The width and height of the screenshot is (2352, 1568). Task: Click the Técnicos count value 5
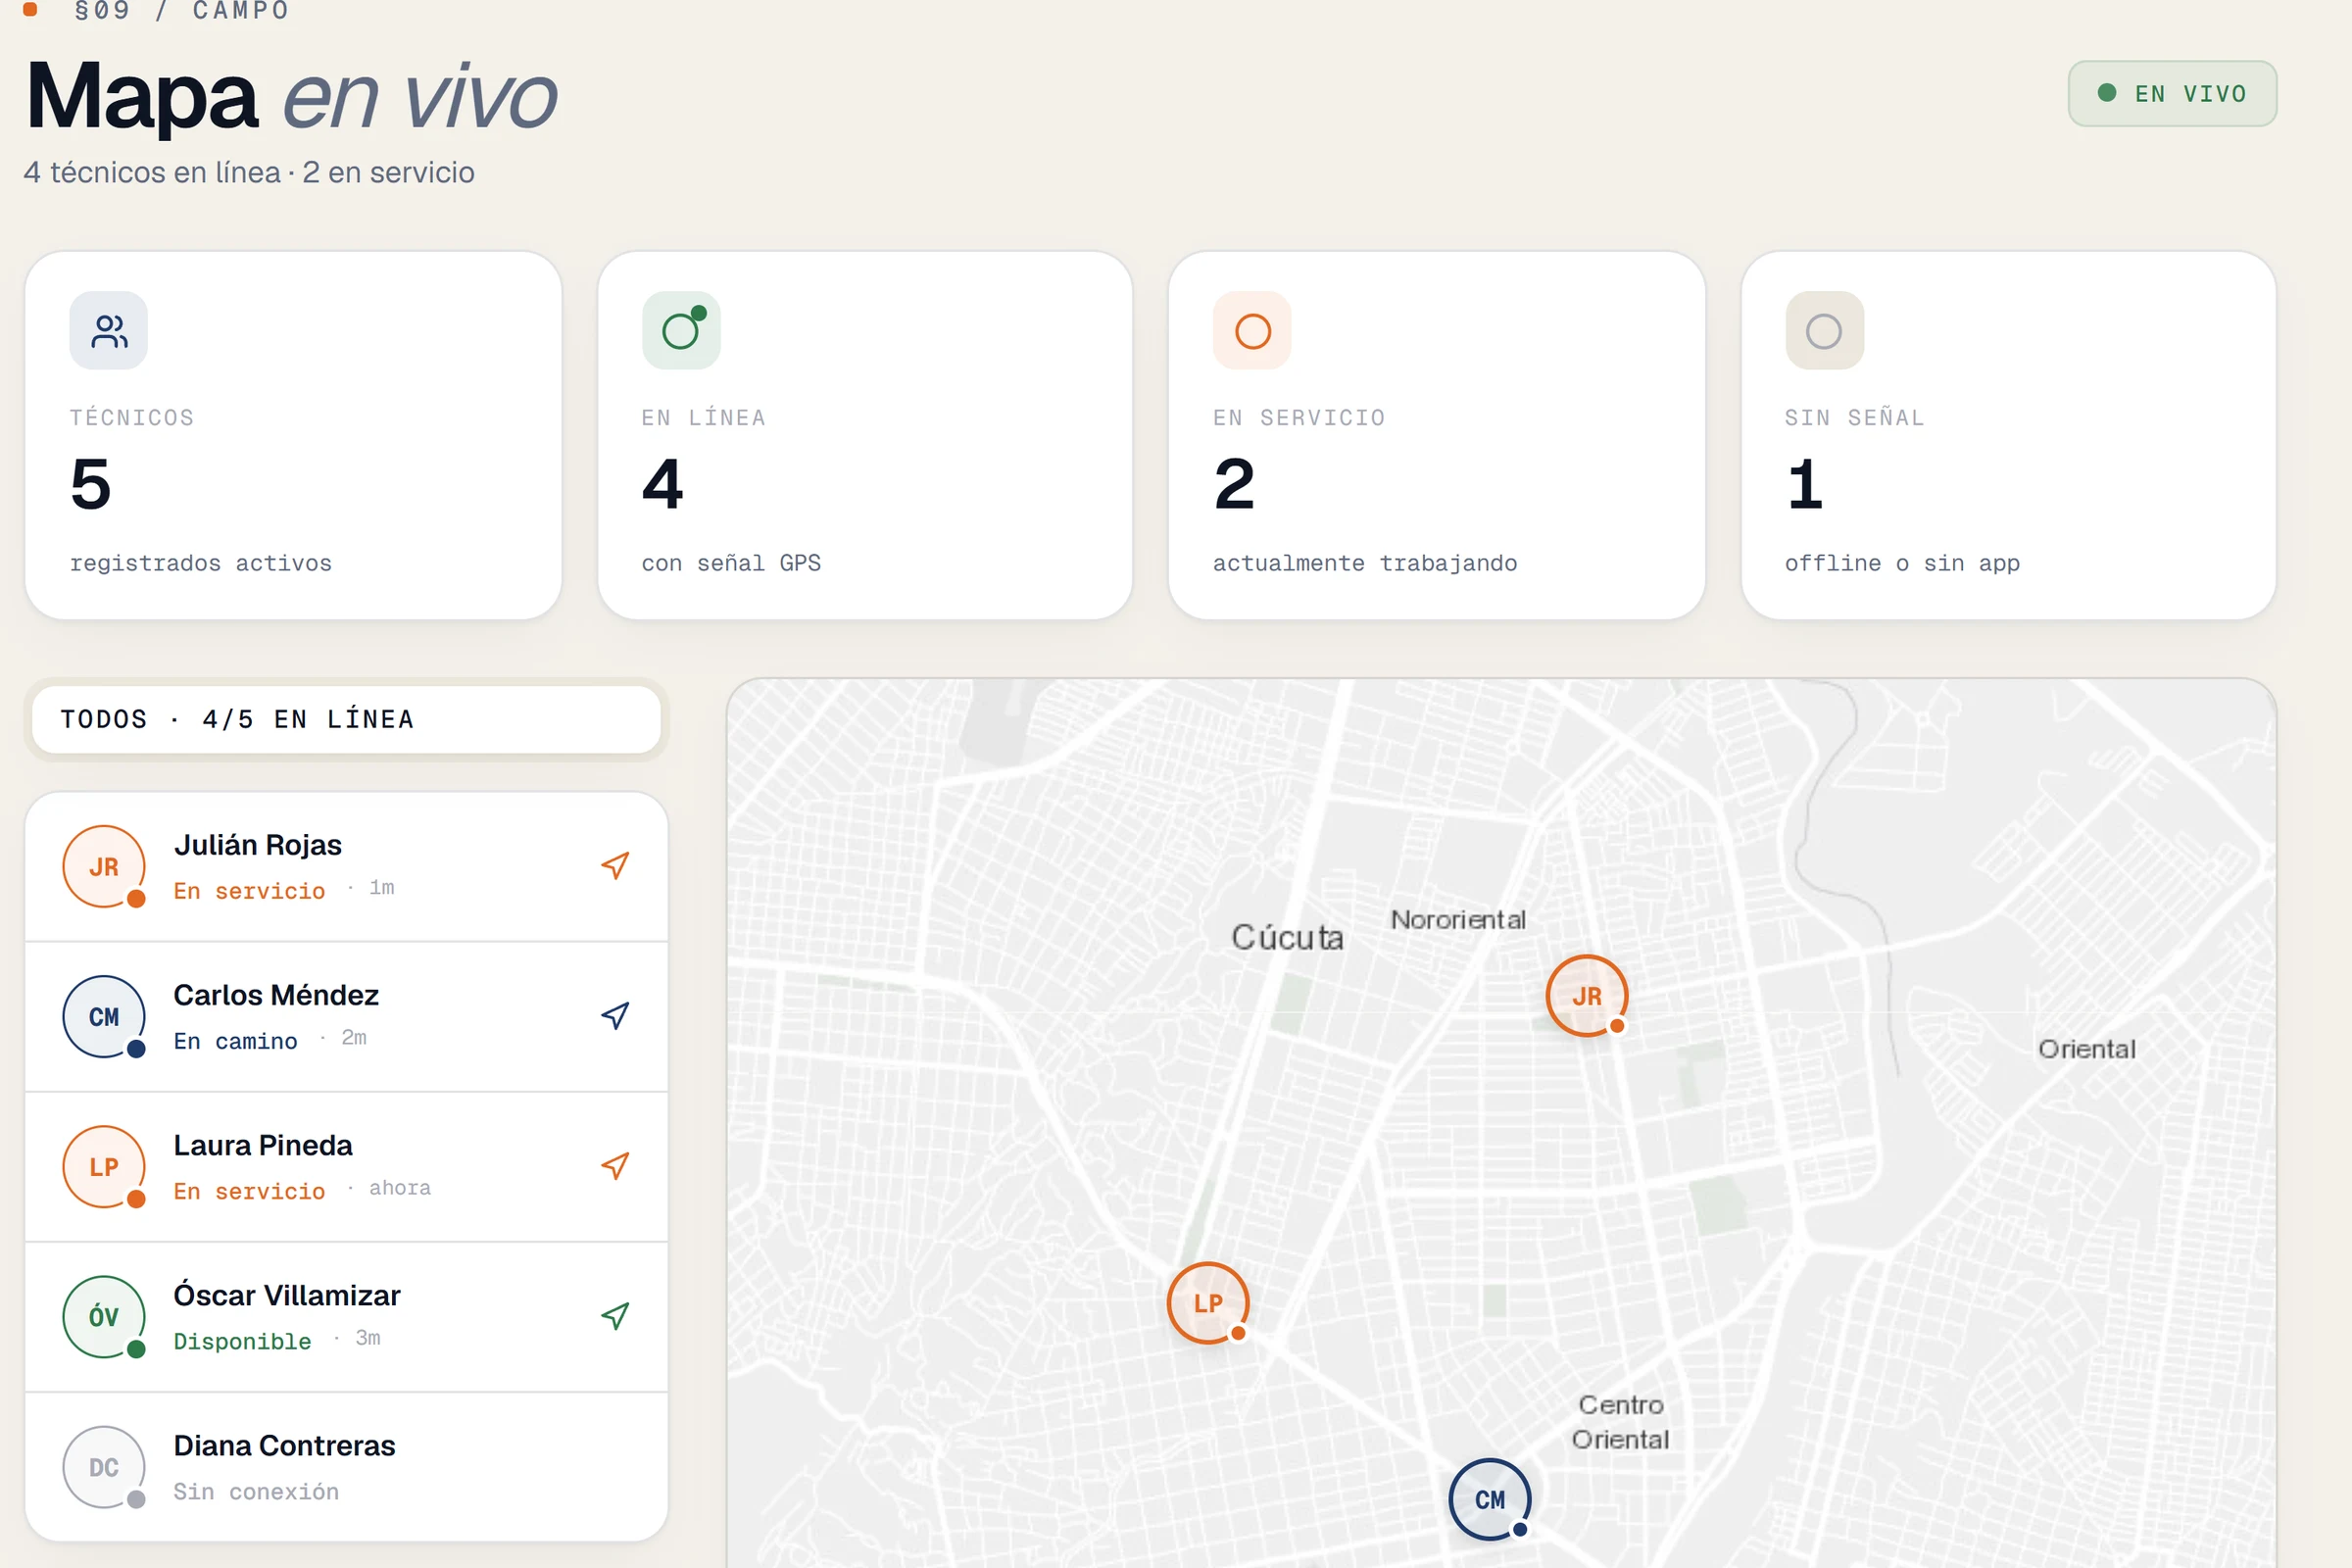pos(91,484)
